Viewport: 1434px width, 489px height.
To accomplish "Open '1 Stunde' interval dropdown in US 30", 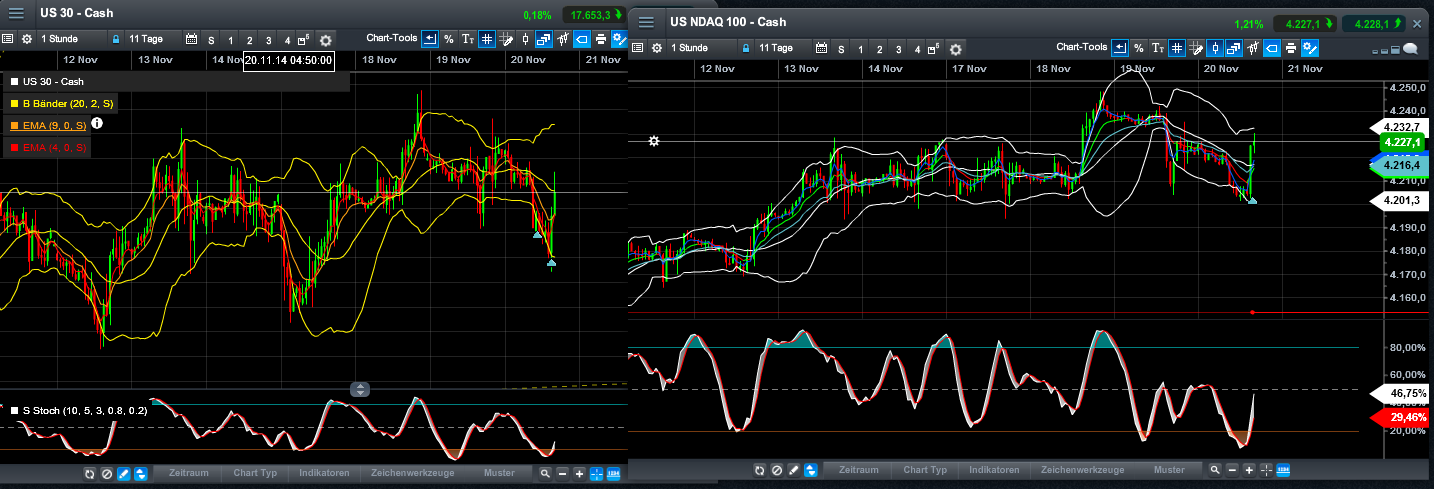I will pos(71,39).
